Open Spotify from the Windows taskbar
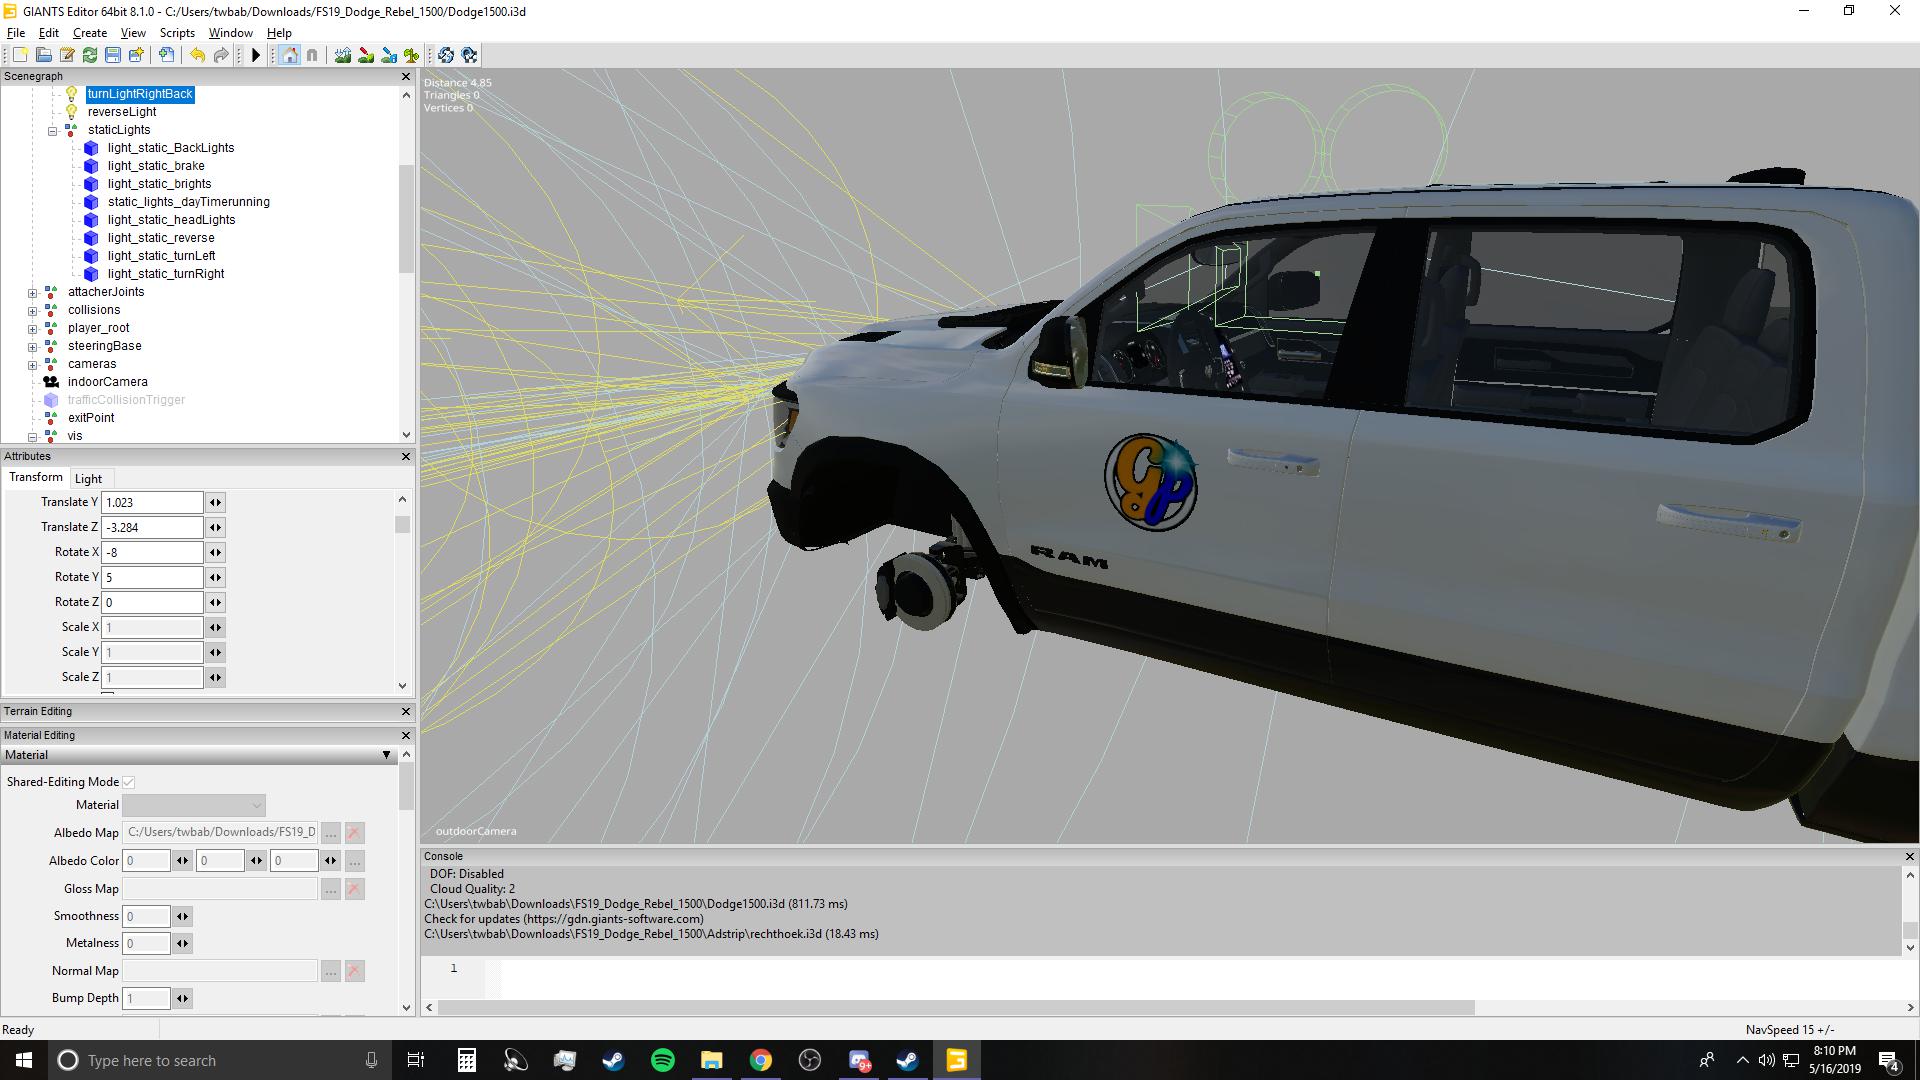 tap(662, 1060)
